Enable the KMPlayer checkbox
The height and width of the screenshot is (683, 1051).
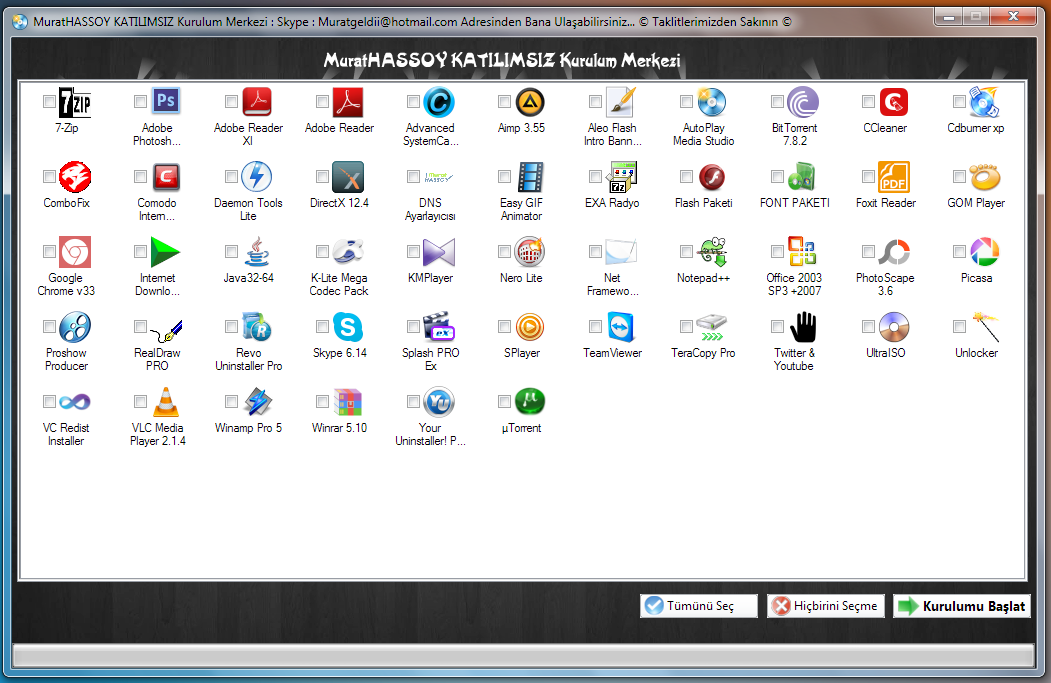pos(413,252)
